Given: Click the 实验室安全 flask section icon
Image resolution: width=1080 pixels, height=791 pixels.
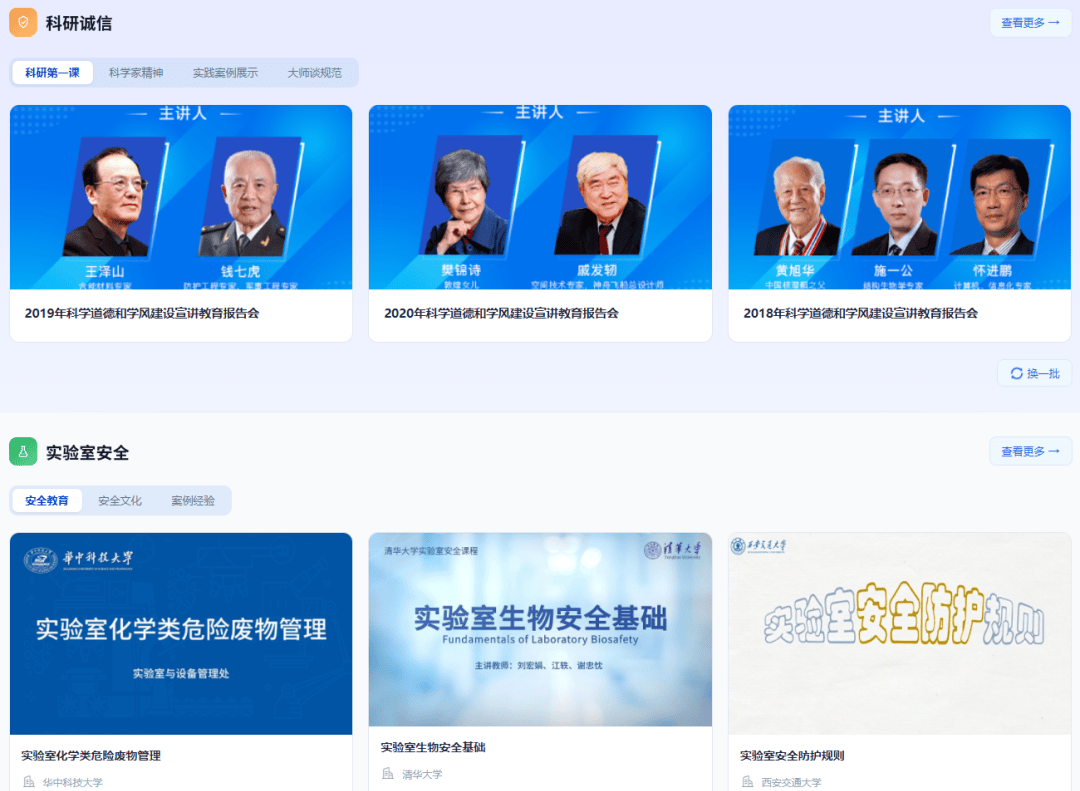Looking at the screenshot, I should 22,451.
